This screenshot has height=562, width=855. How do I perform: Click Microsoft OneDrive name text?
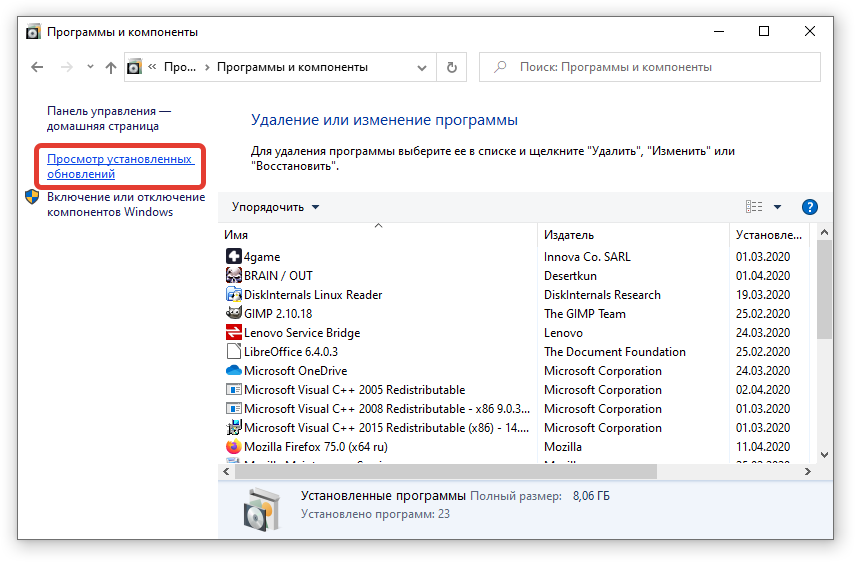(x=296, y=371)
